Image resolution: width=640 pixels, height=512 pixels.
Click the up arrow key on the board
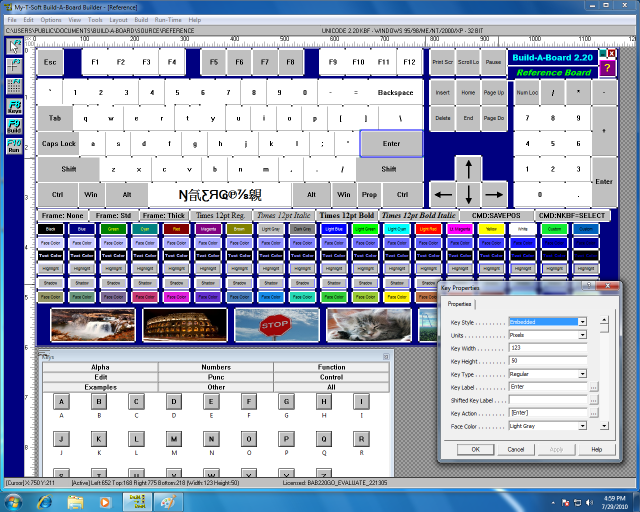click(x=468, y=167)
